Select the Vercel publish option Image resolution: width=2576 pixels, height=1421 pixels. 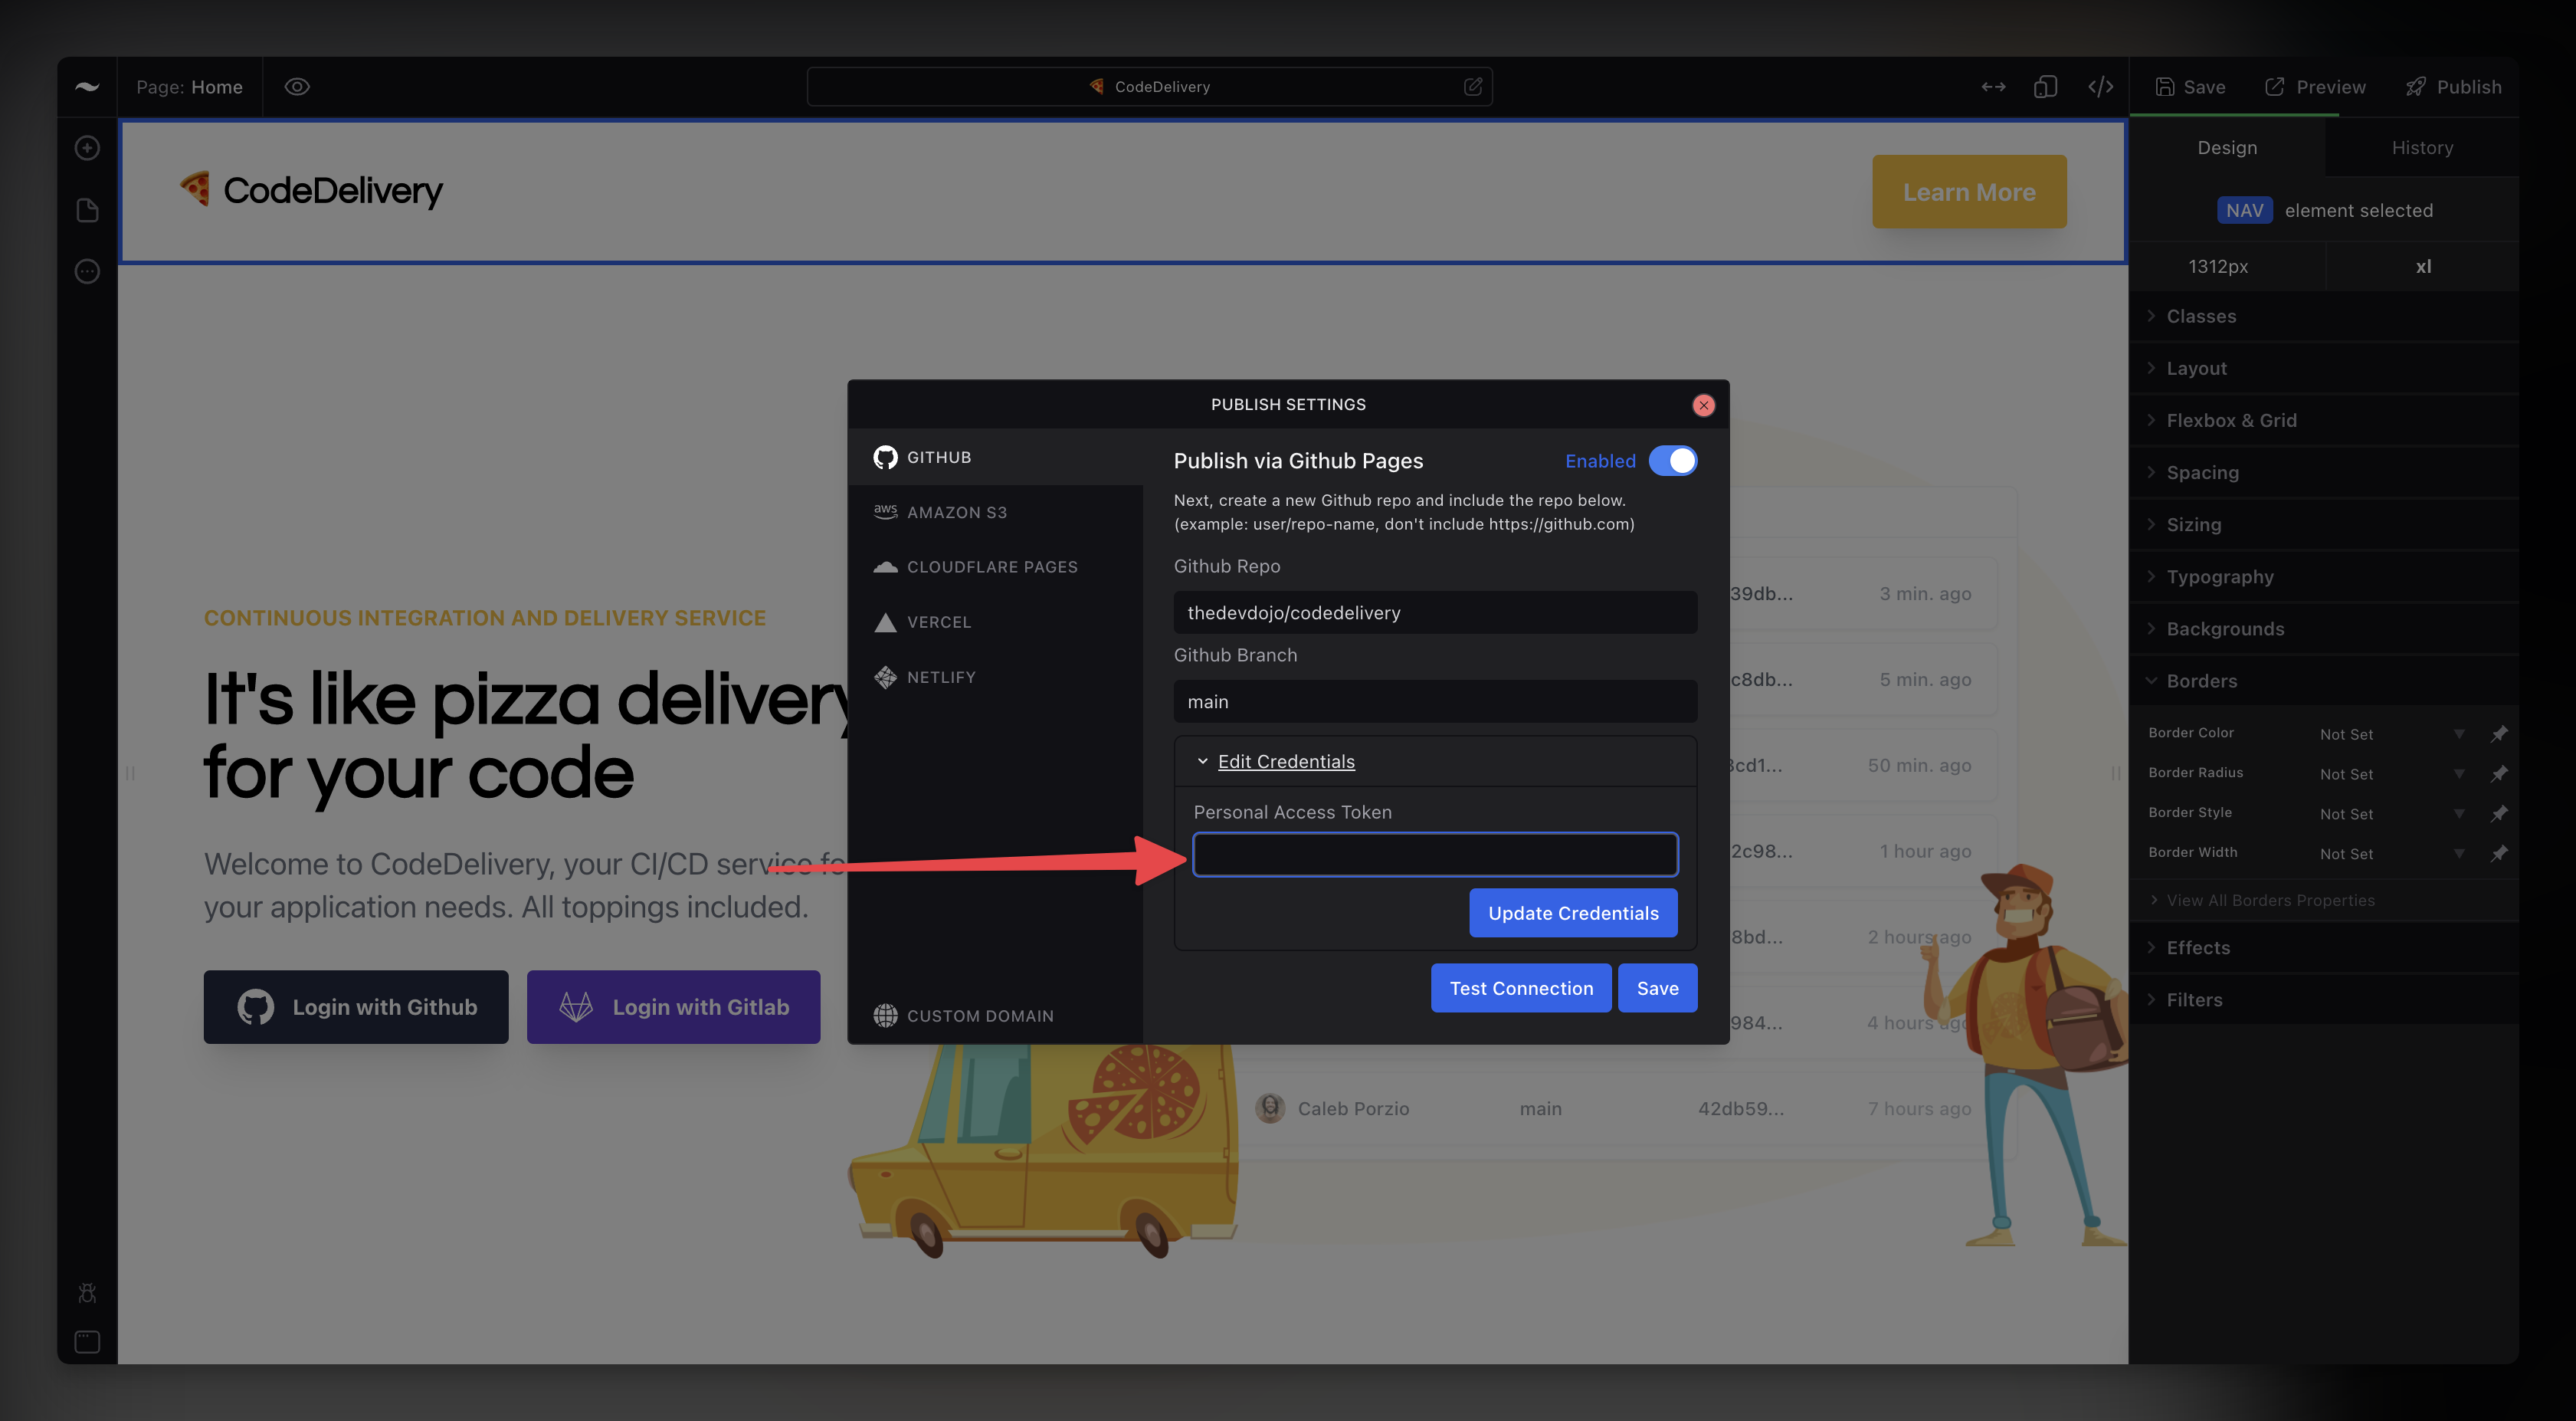coord(995,622)
